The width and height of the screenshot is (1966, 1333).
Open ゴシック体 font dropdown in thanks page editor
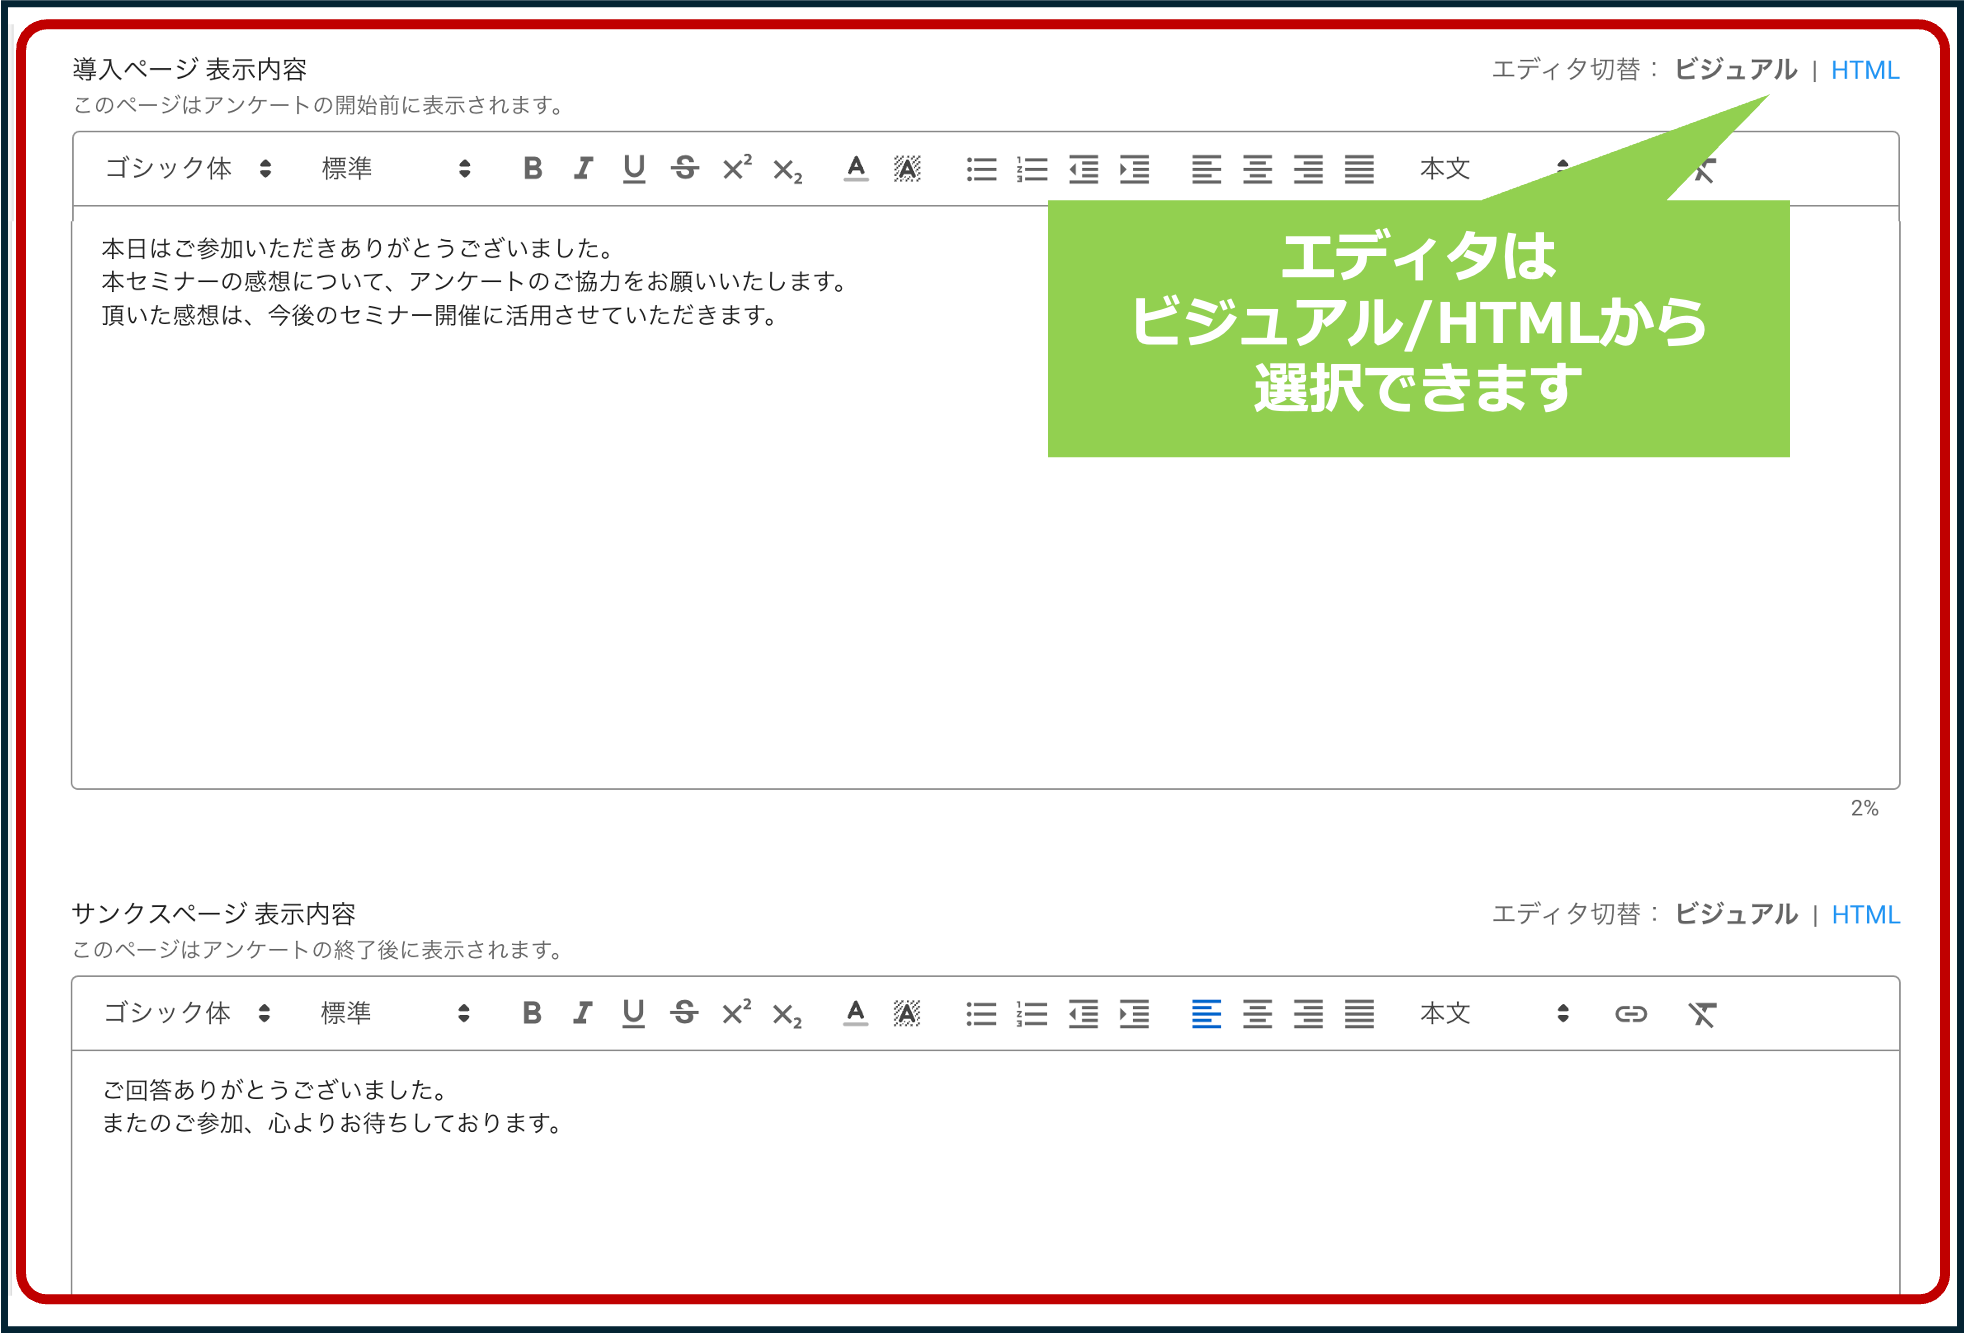coord(187,1013)
